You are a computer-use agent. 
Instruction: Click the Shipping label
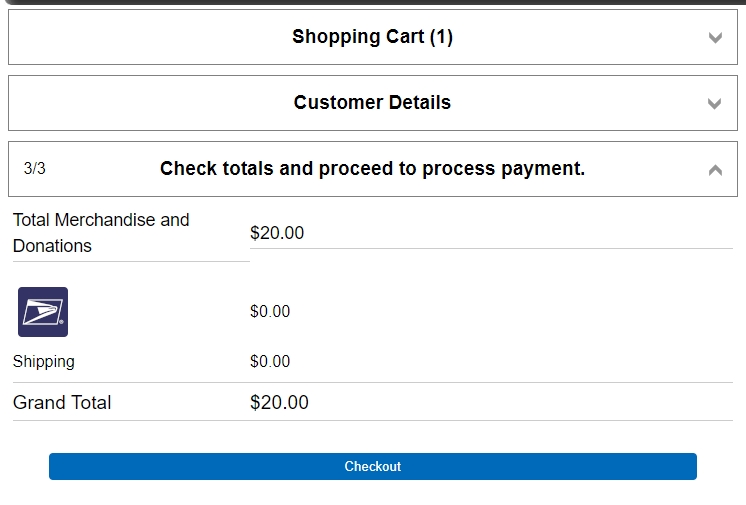(x=44, y=362)
